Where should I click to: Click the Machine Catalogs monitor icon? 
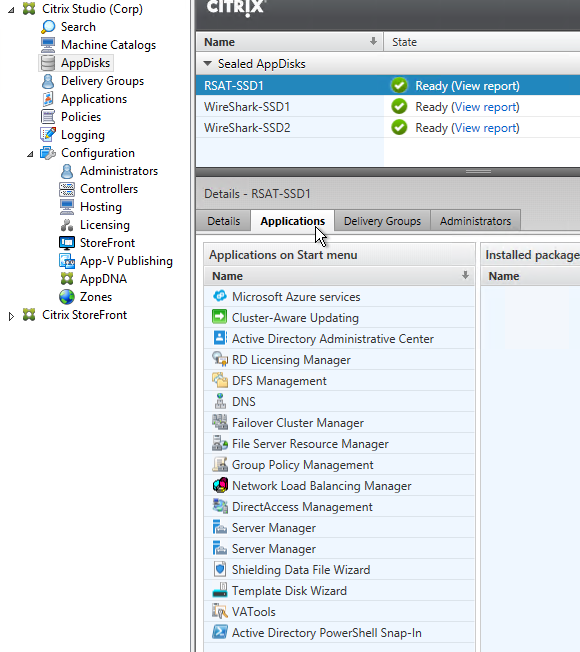[48, 45]
